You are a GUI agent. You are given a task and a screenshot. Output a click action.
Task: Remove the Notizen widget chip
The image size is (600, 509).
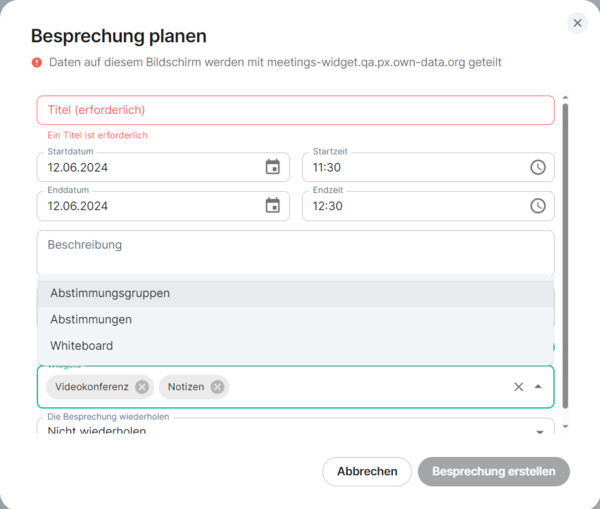pos(217,387)
